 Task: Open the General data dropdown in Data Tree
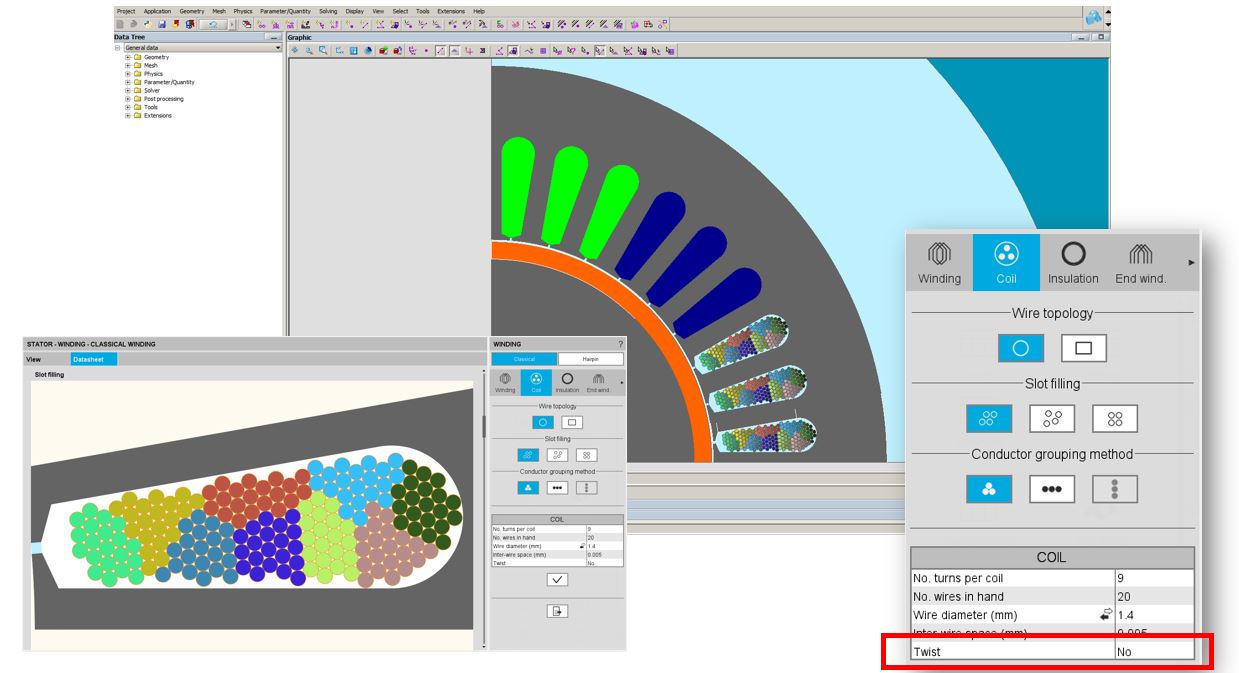tap(277, 48)
